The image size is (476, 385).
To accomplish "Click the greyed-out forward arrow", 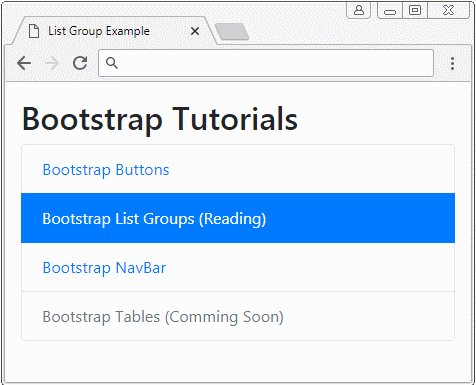I will pos(52,63).
